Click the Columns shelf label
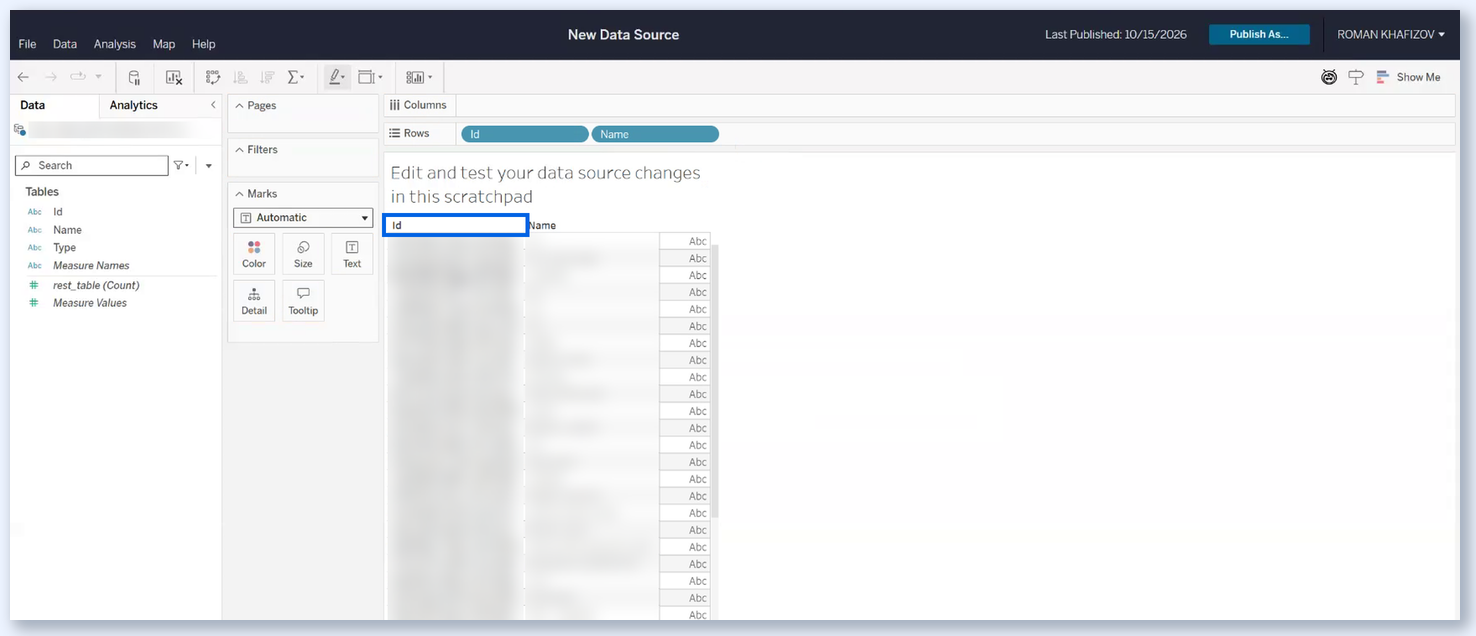The image size is (1476, 636). click(419, 105)
